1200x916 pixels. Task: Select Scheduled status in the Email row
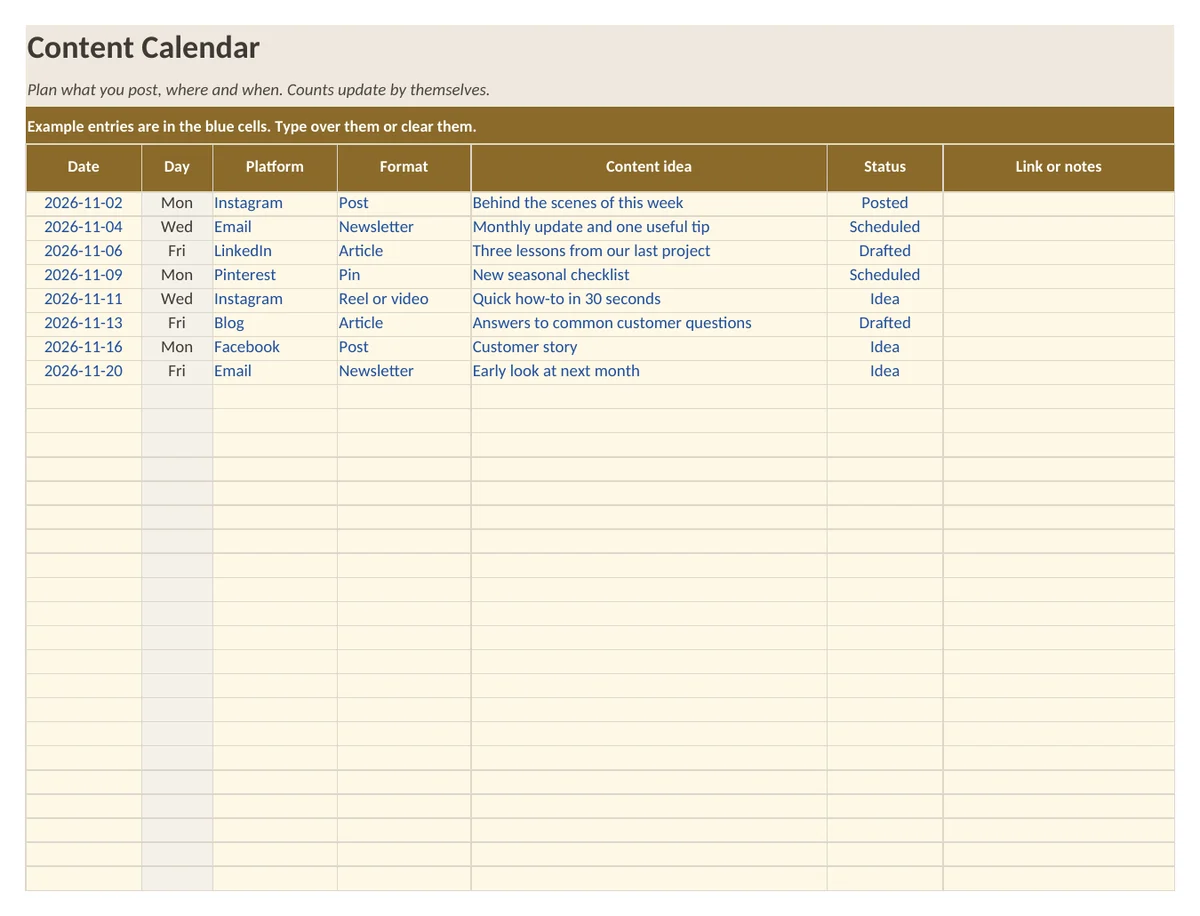coord(885,227)
